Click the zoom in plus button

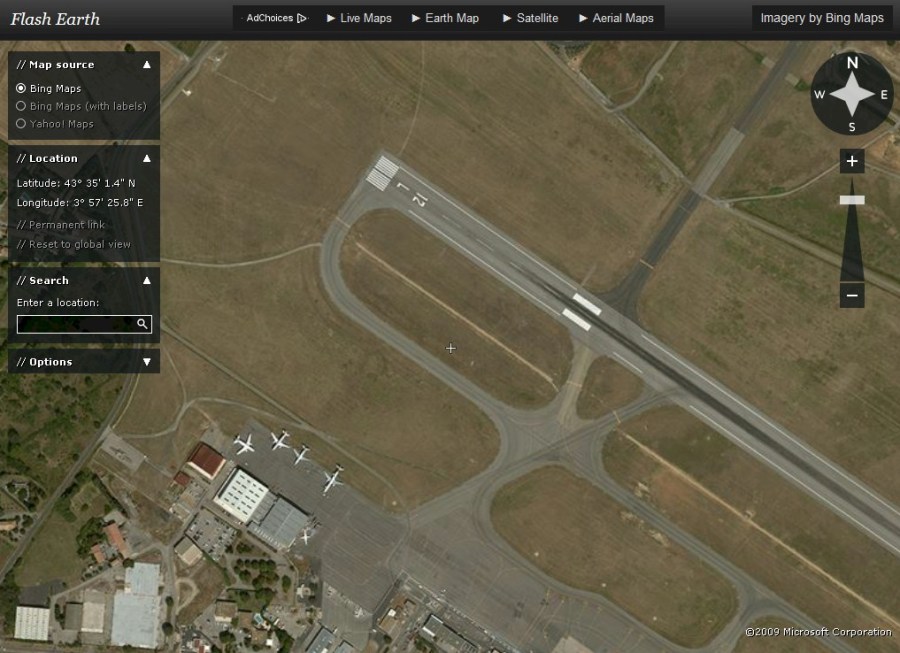852,161
